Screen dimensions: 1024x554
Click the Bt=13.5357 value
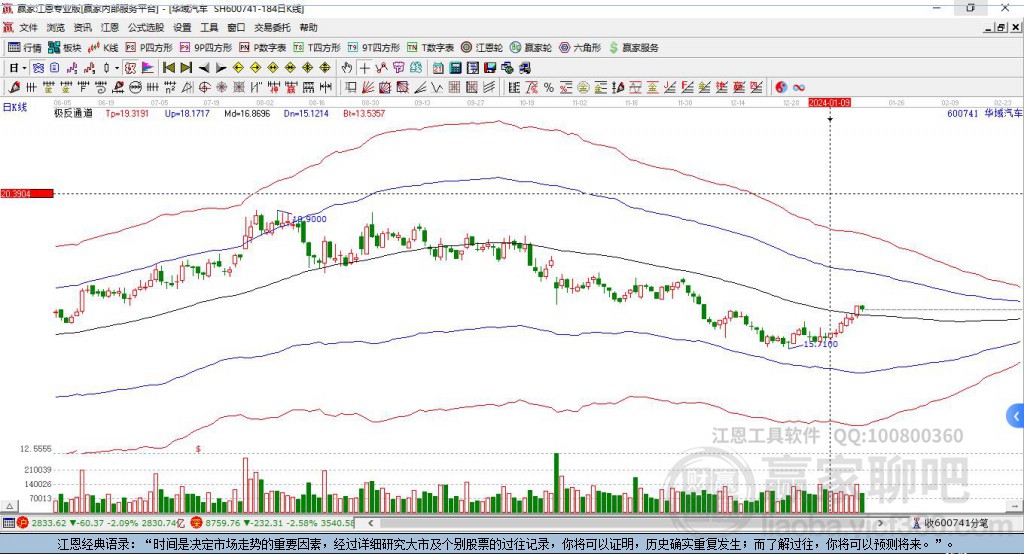[x=364, y=113]
